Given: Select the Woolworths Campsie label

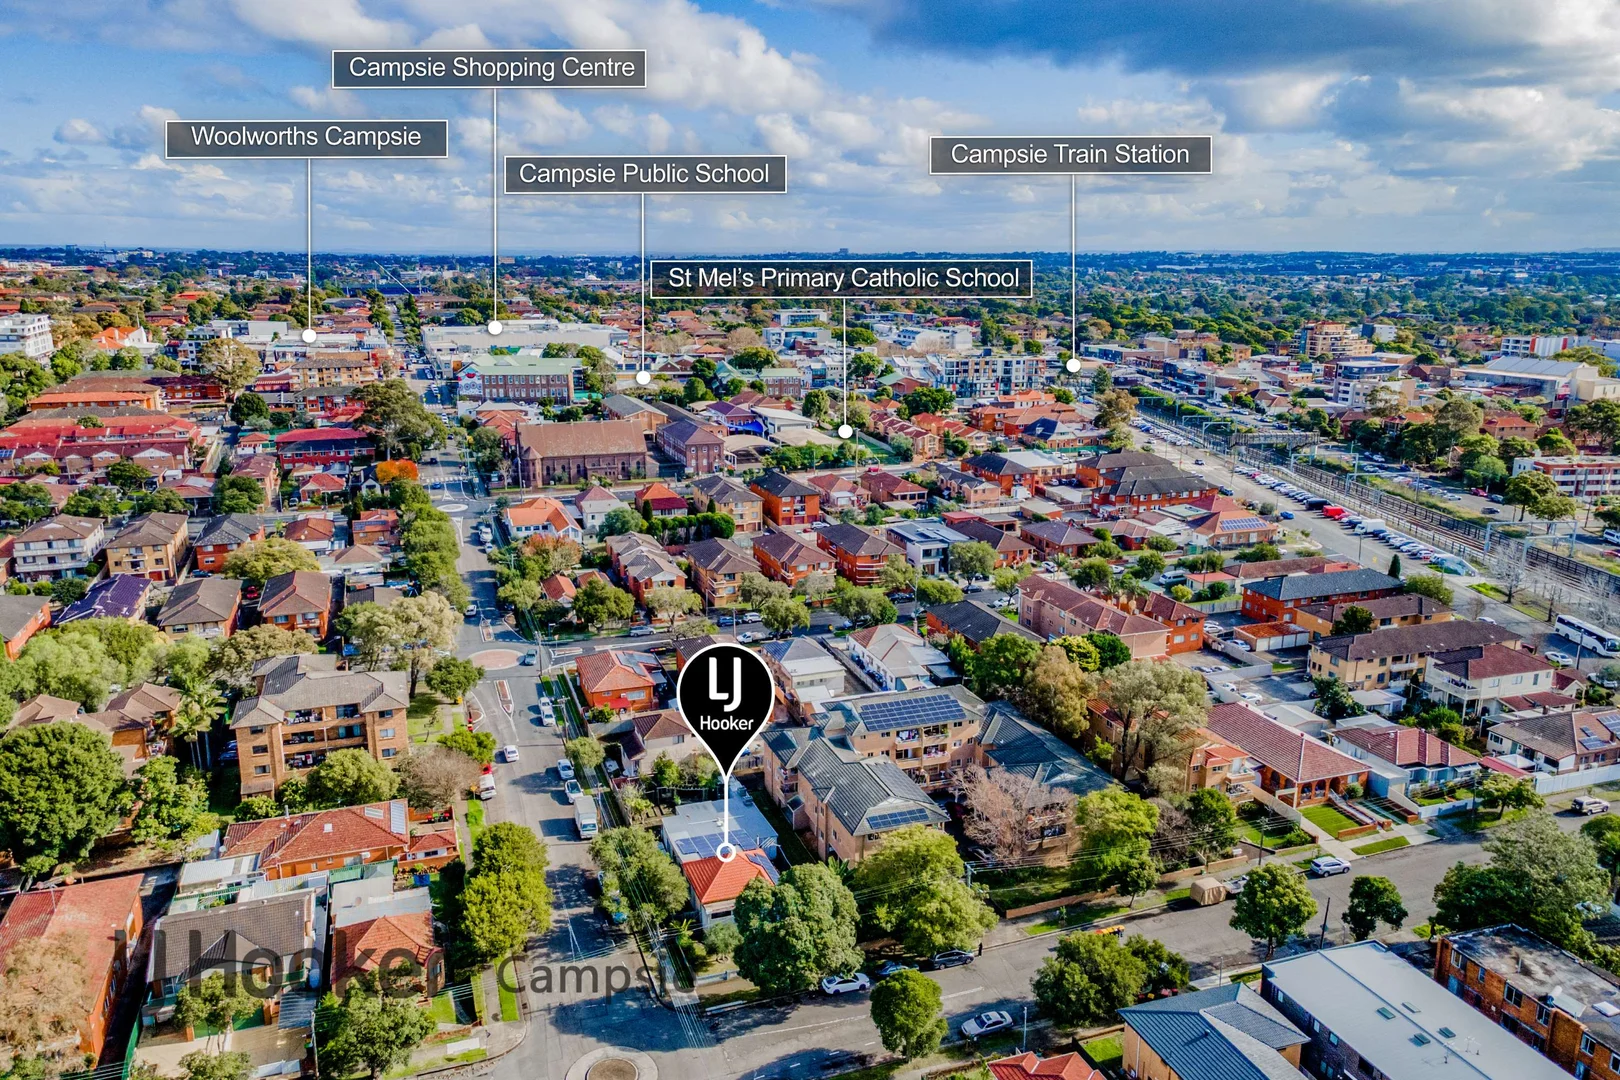Looking at the screenshot, I should click(306, 137).
